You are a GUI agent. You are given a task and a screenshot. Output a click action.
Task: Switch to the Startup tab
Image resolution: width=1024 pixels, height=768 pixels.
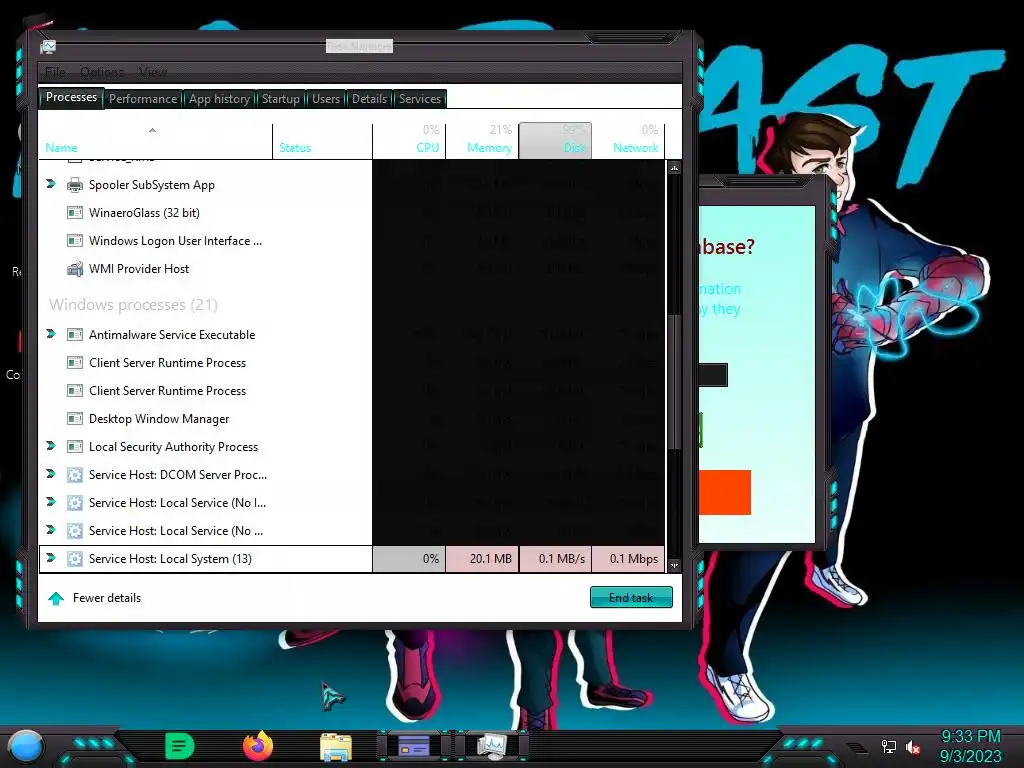(281, 99)
